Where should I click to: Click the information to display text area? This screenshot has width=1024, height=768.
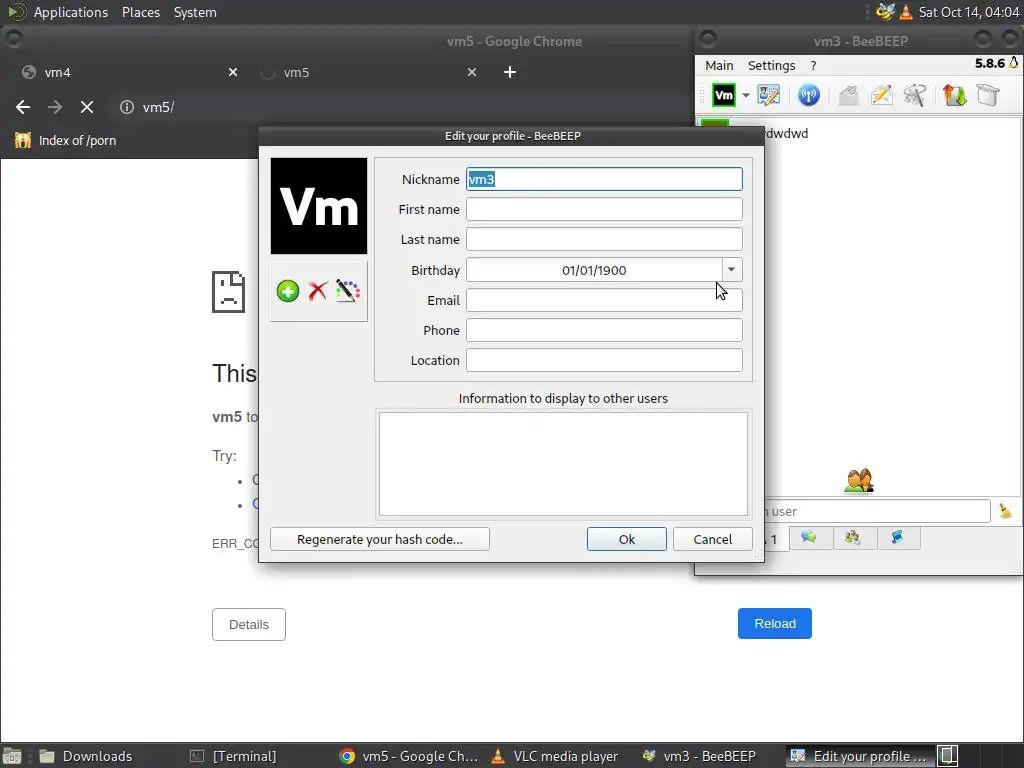click(x=563, y=464)
